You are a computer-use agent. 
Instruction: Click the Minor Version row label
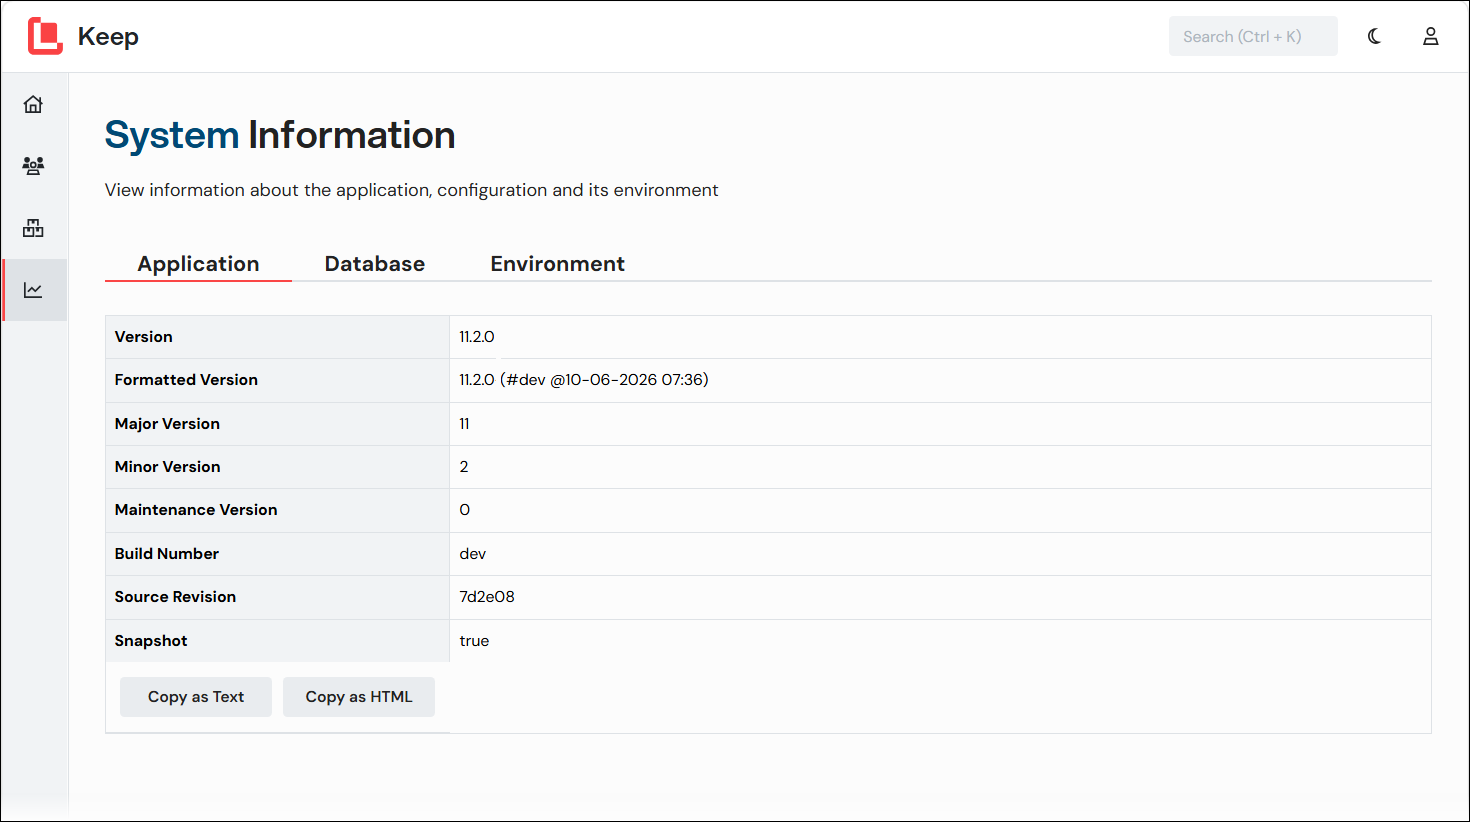pos(167,467)
